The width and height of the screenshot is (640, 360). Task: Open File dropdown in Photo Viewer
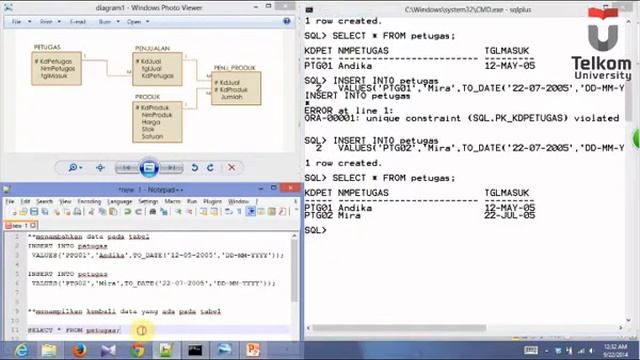pos(21,22)
